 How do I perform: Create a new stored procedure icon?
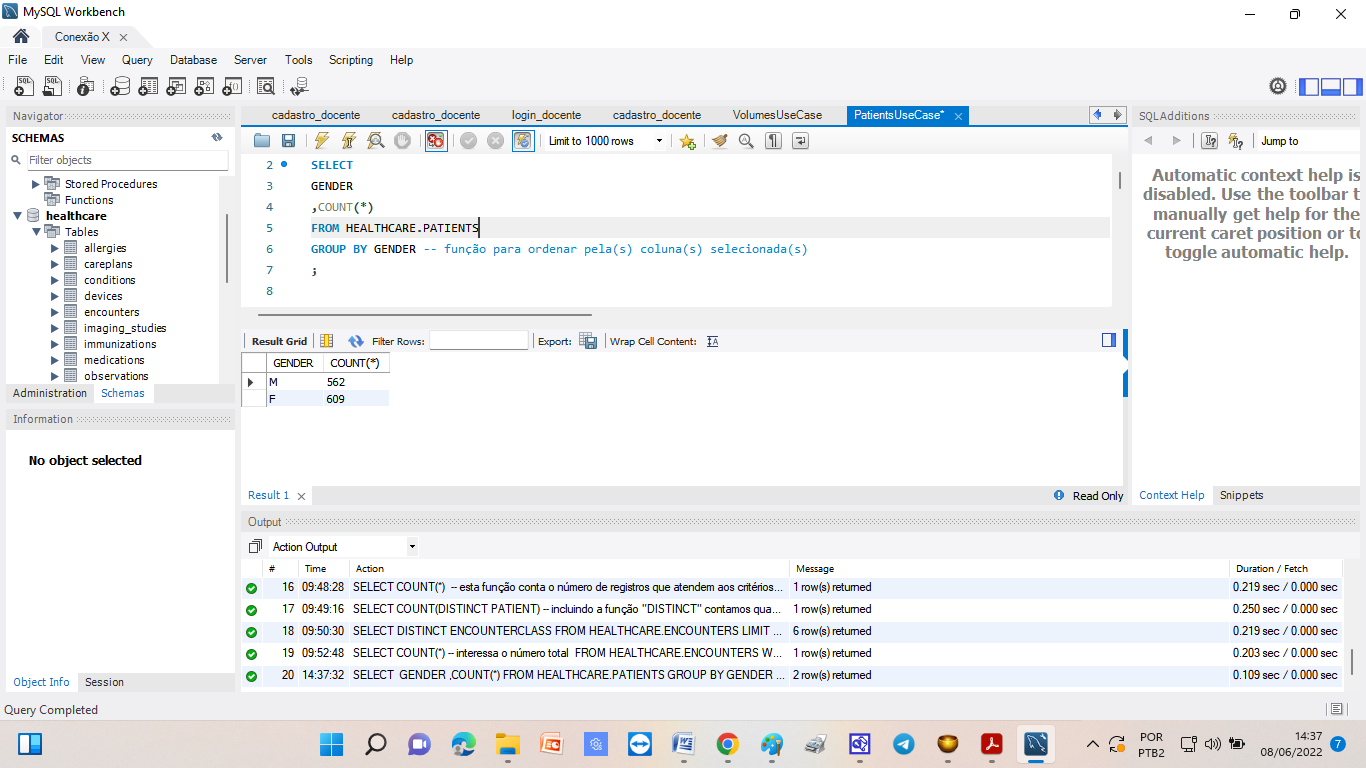[x=204, y=87]
